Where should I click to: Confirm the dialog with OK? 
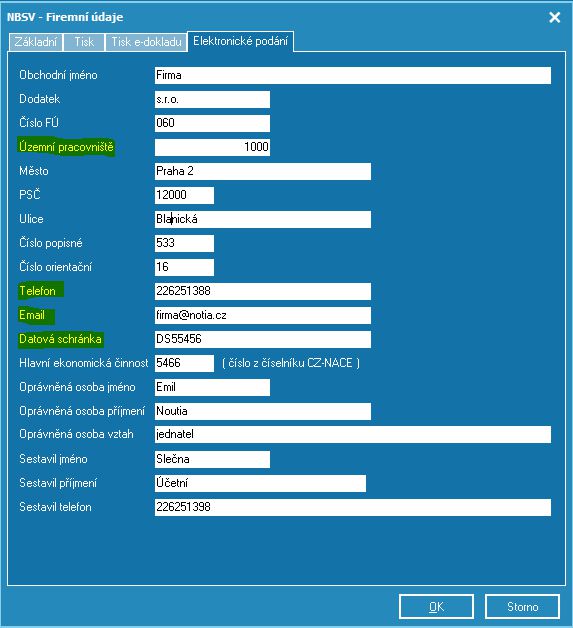pyautogui.click(x=436, y=607)
